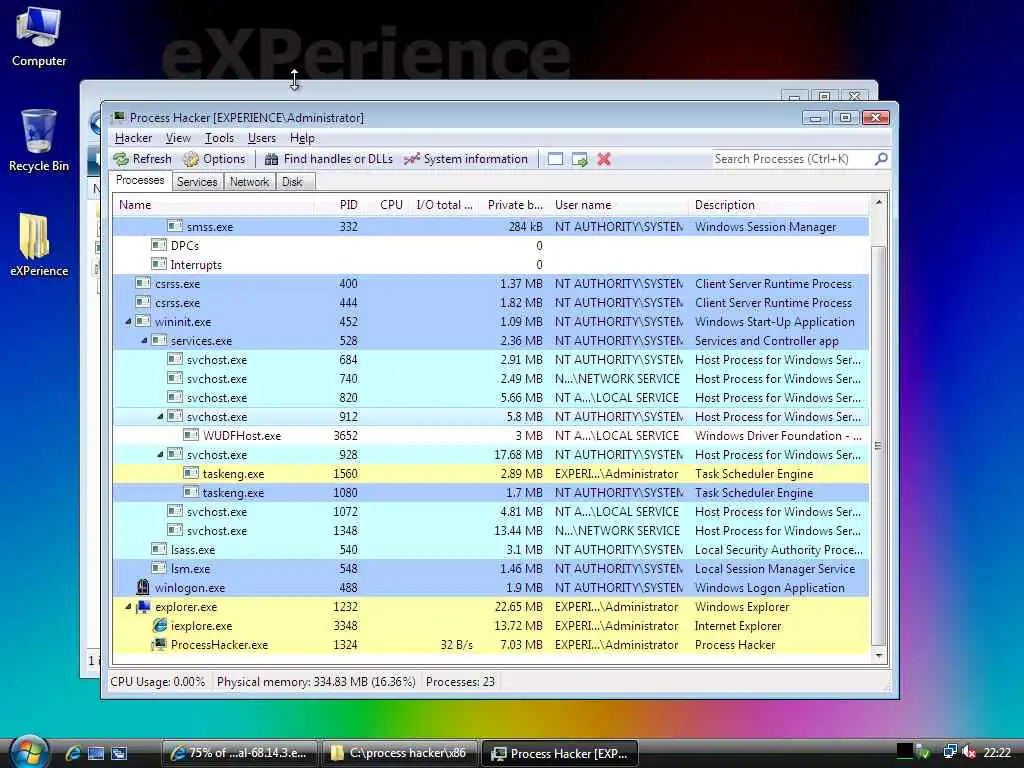Collapse svchost.exe PID 912 node

pos(160,416)
